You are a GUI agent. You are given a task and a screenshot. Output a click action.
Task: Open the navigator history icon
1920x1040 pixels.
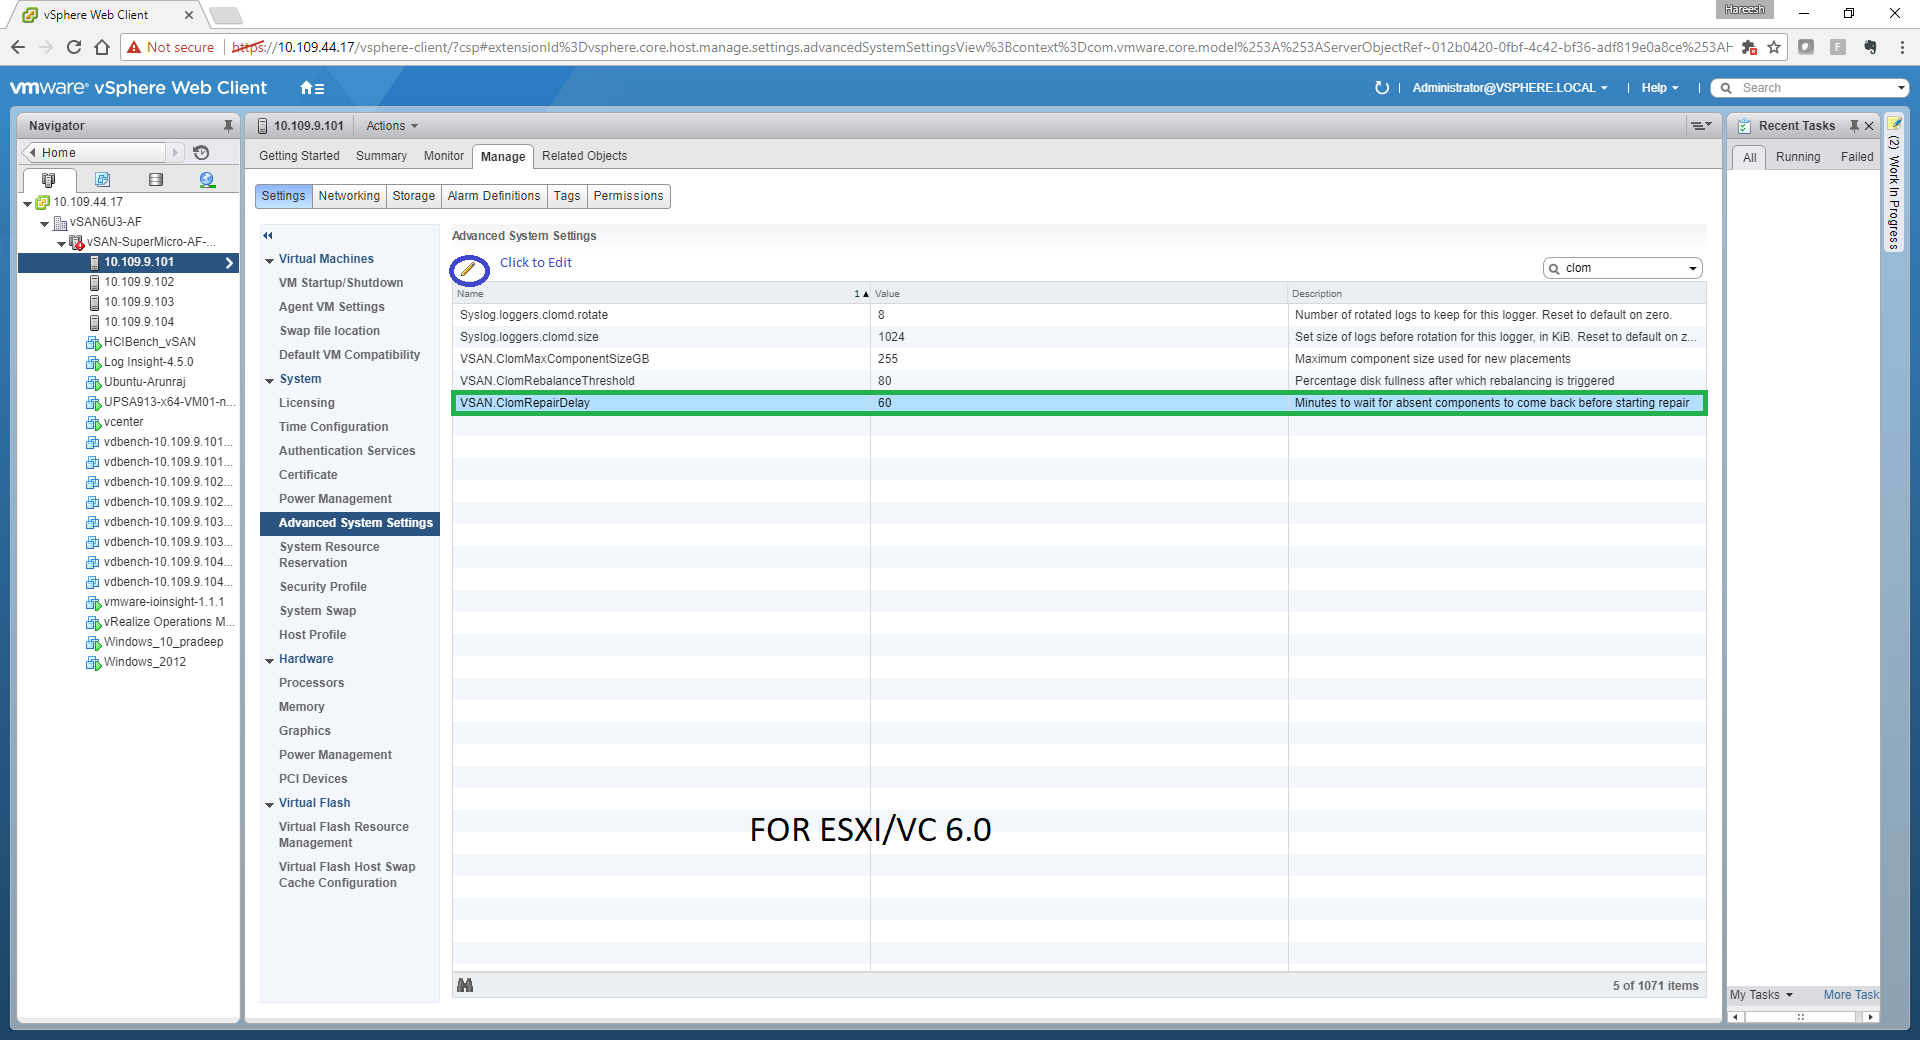point(201,153)
